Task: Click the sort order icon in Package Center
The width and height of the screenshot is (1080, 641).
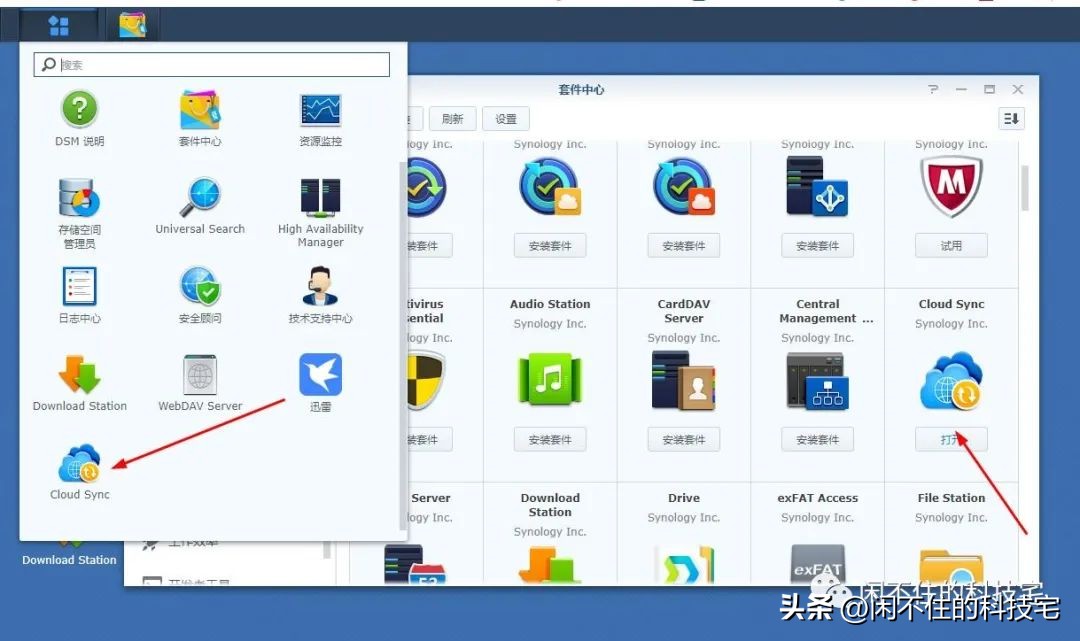Action: pyautogui.click(x=1010, y=118)
